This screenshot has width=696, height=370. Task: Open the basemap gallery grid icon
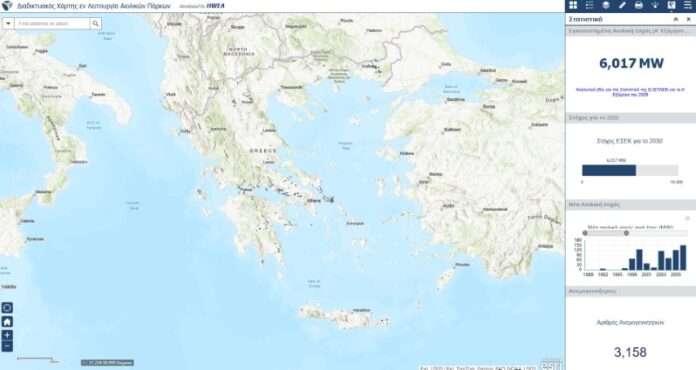point(573,5)
